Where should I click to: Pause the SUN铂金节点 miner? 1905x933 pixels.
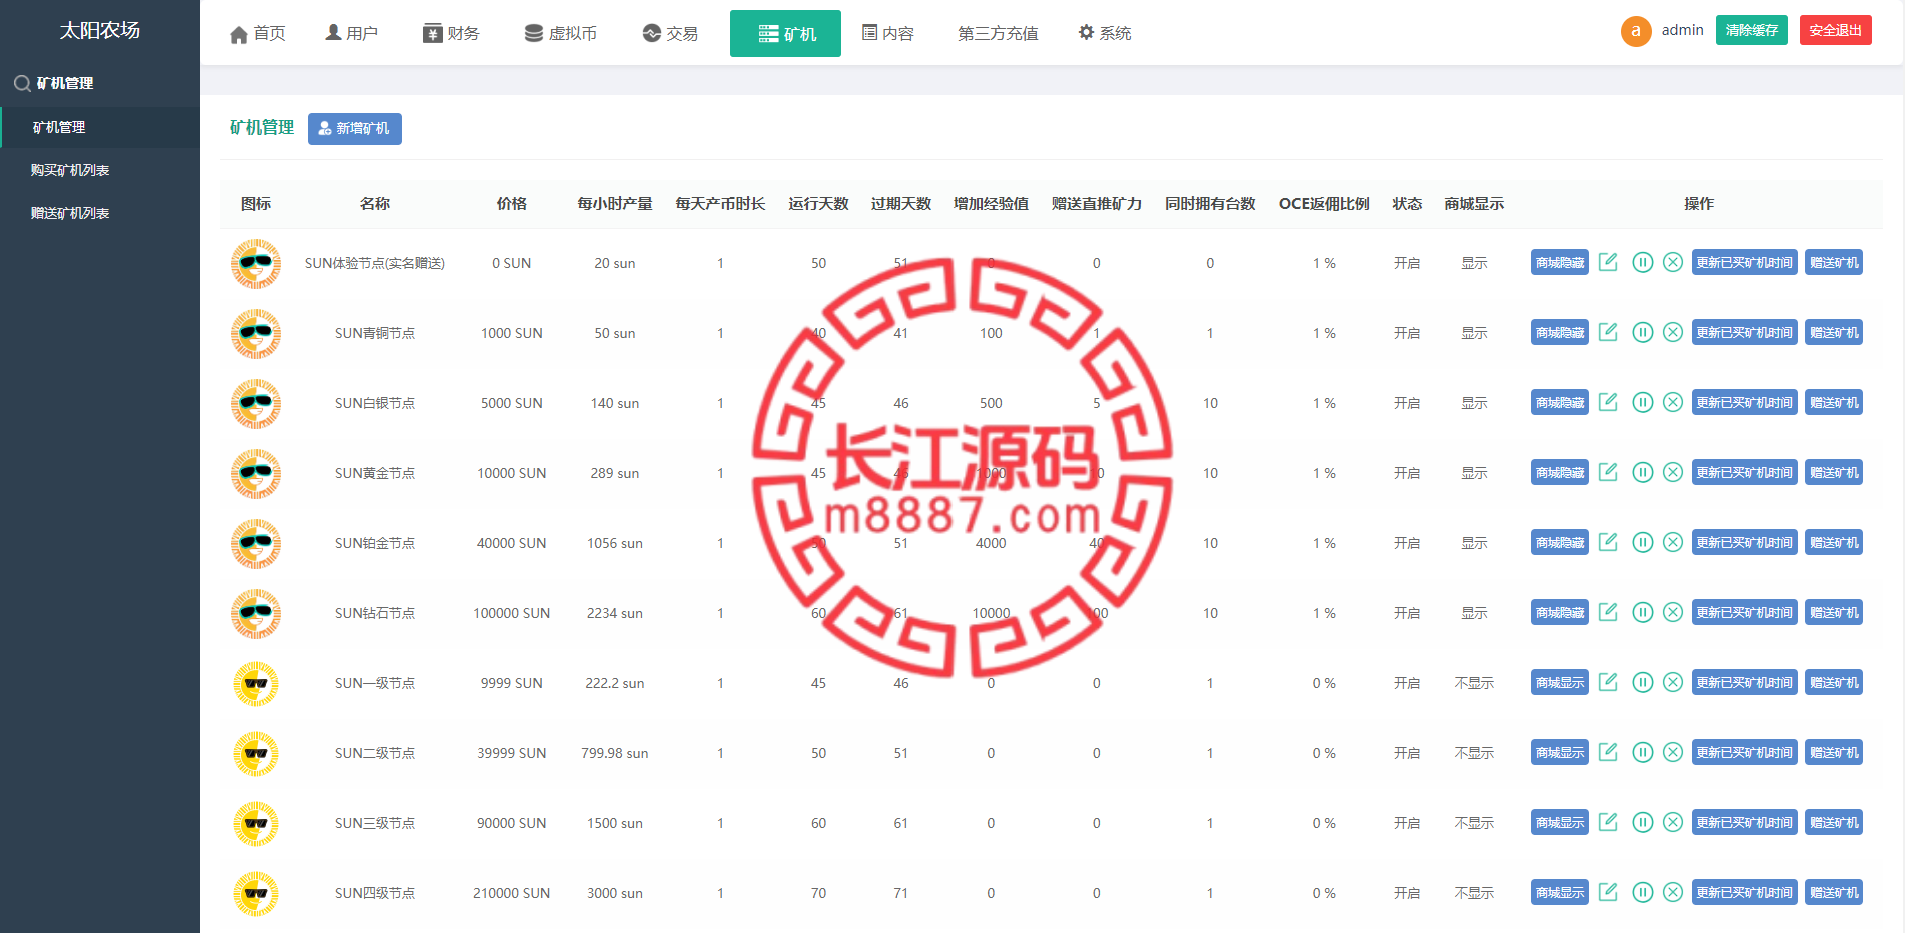click(x=1642, y=542)
